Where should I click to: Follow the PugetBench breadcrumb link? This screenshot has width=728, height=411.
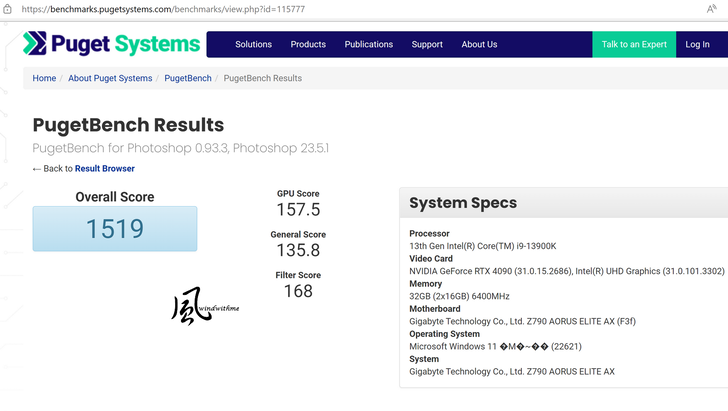(x=188, y=78)
